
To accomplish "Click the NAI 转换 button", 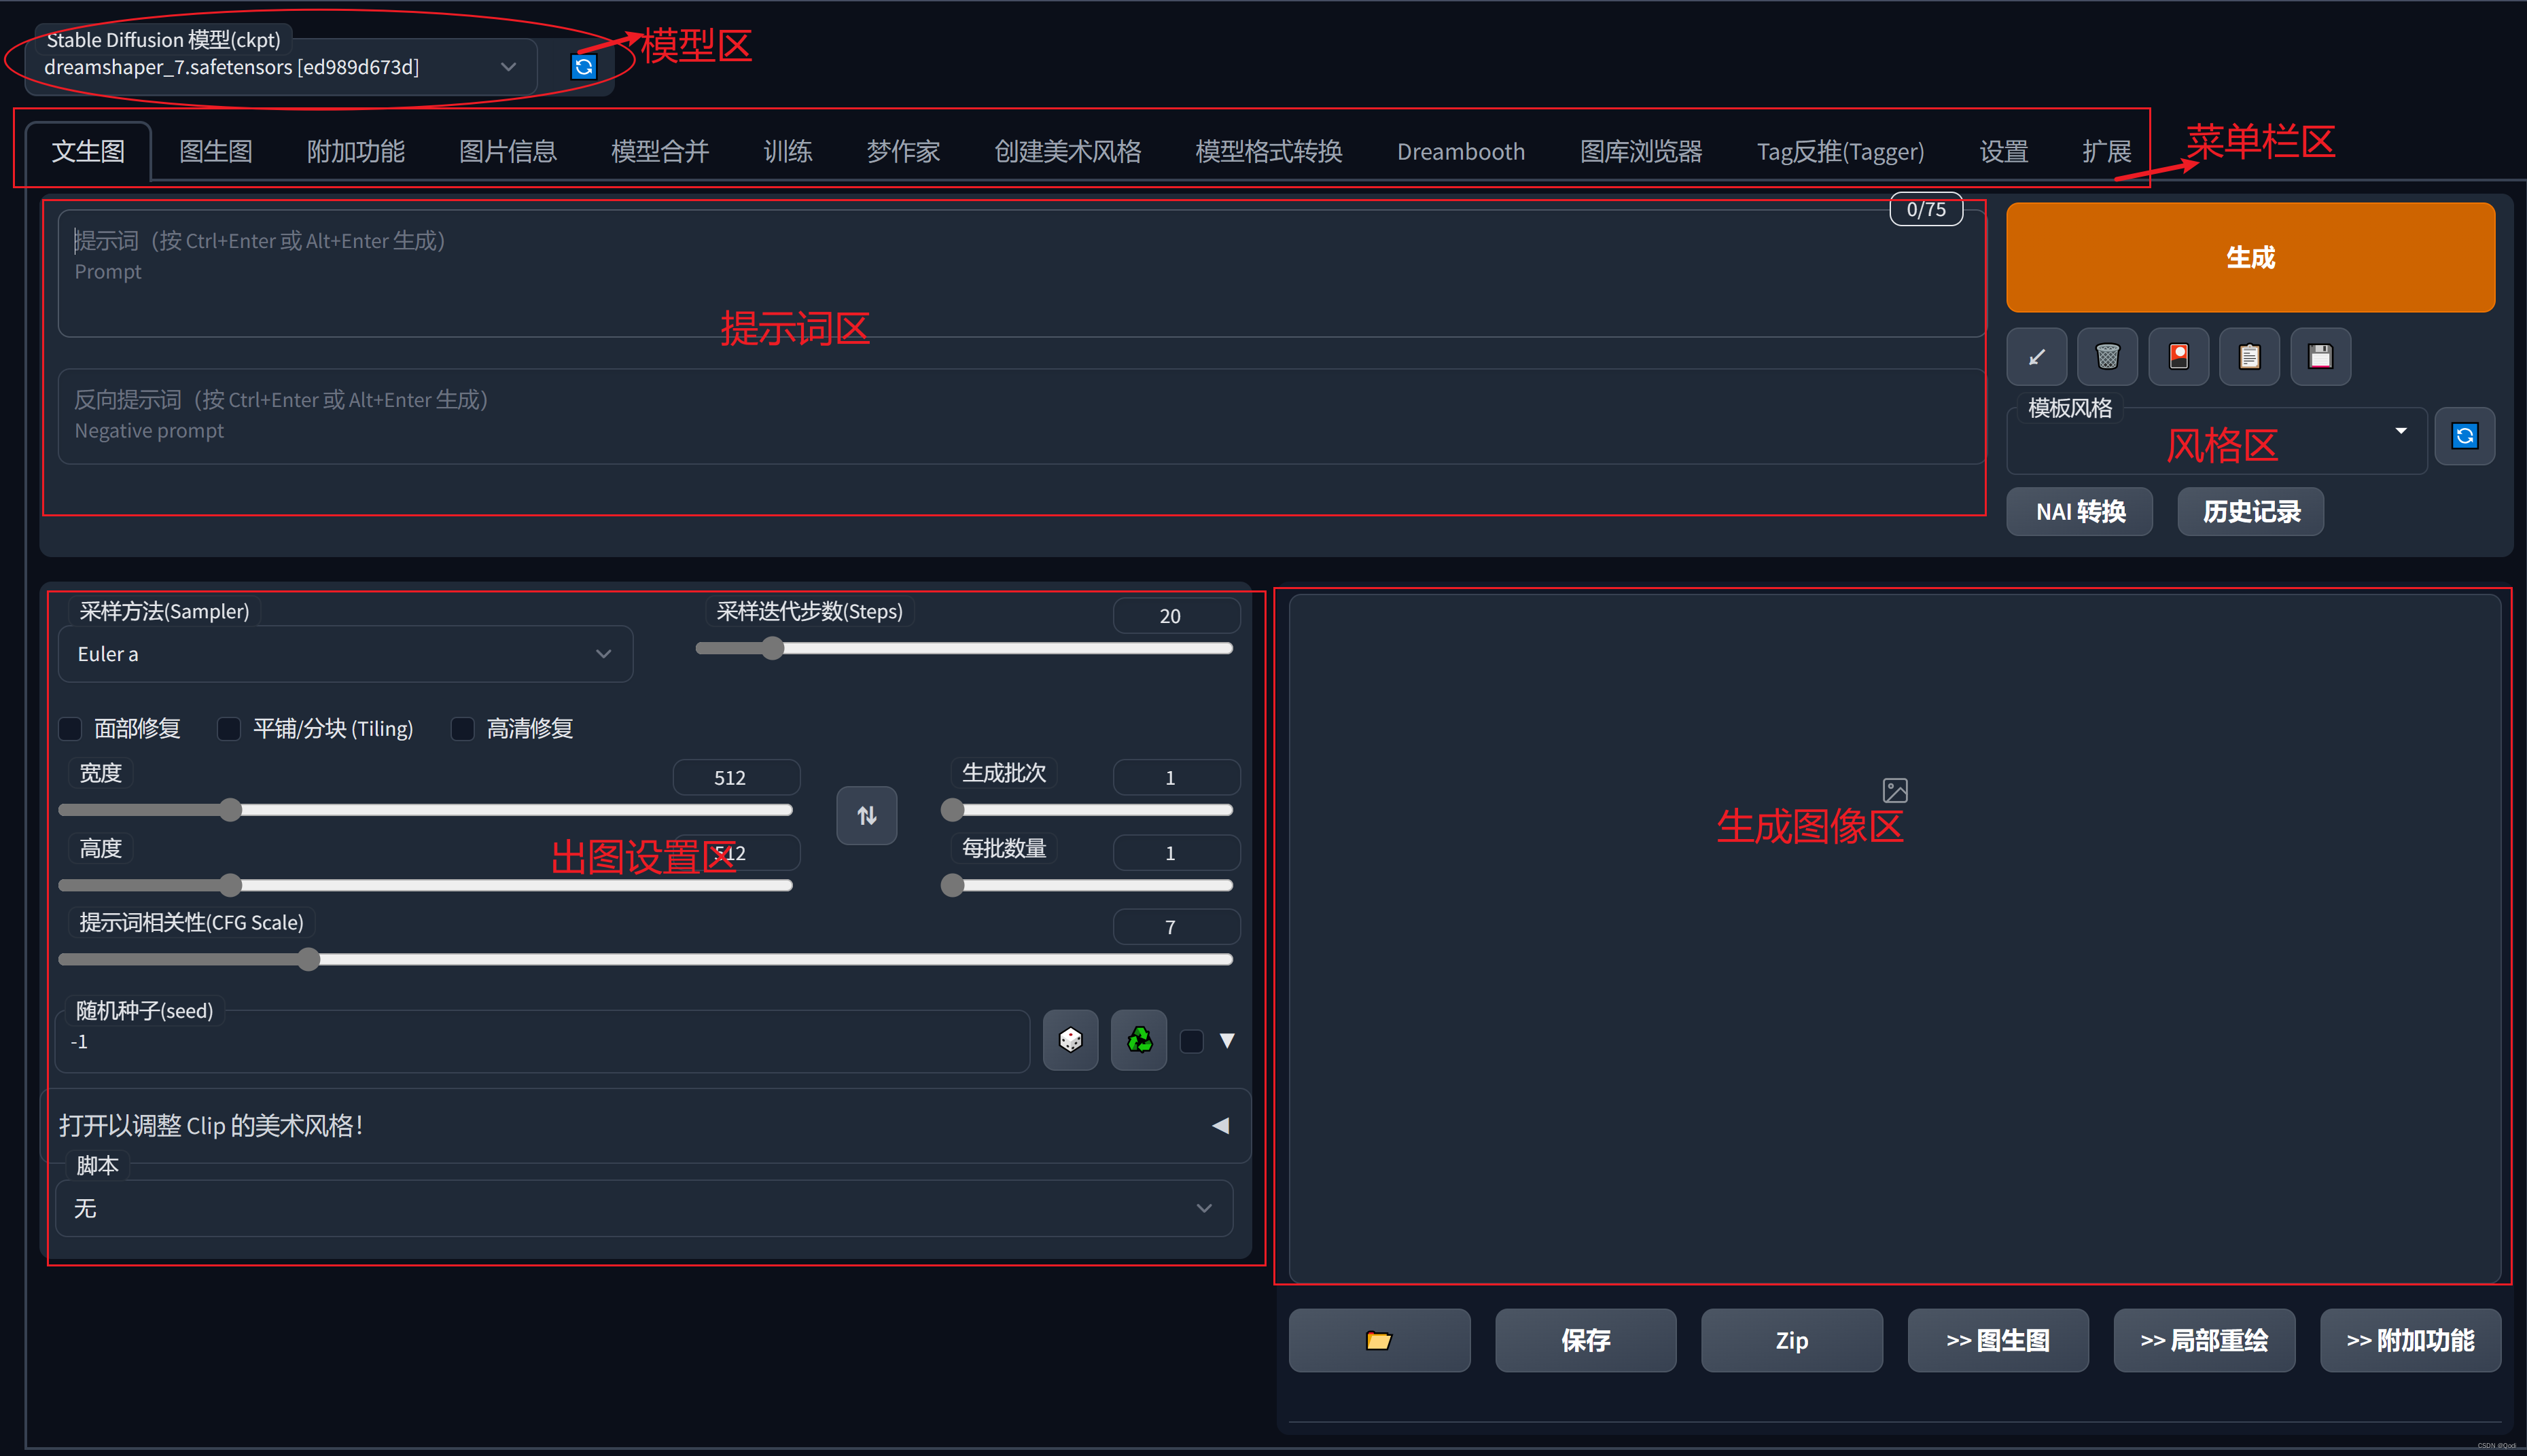I will point(2080,512).
